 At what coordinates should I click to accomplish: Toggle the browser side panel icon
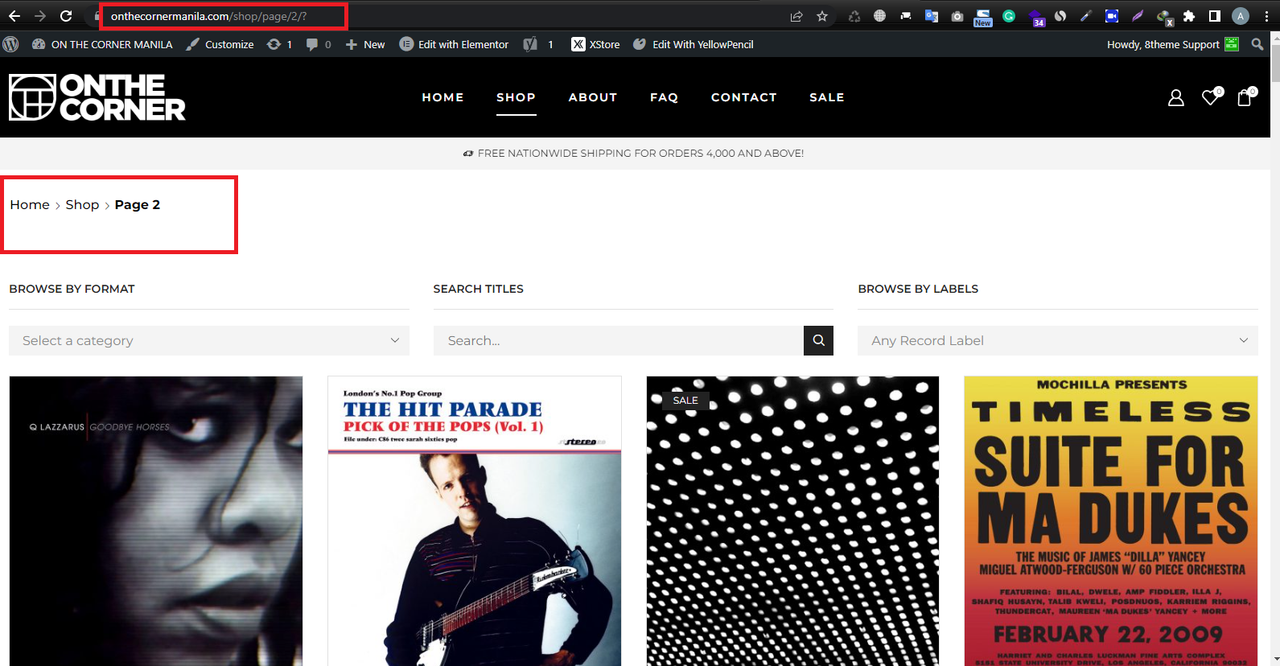(1214, 16)
